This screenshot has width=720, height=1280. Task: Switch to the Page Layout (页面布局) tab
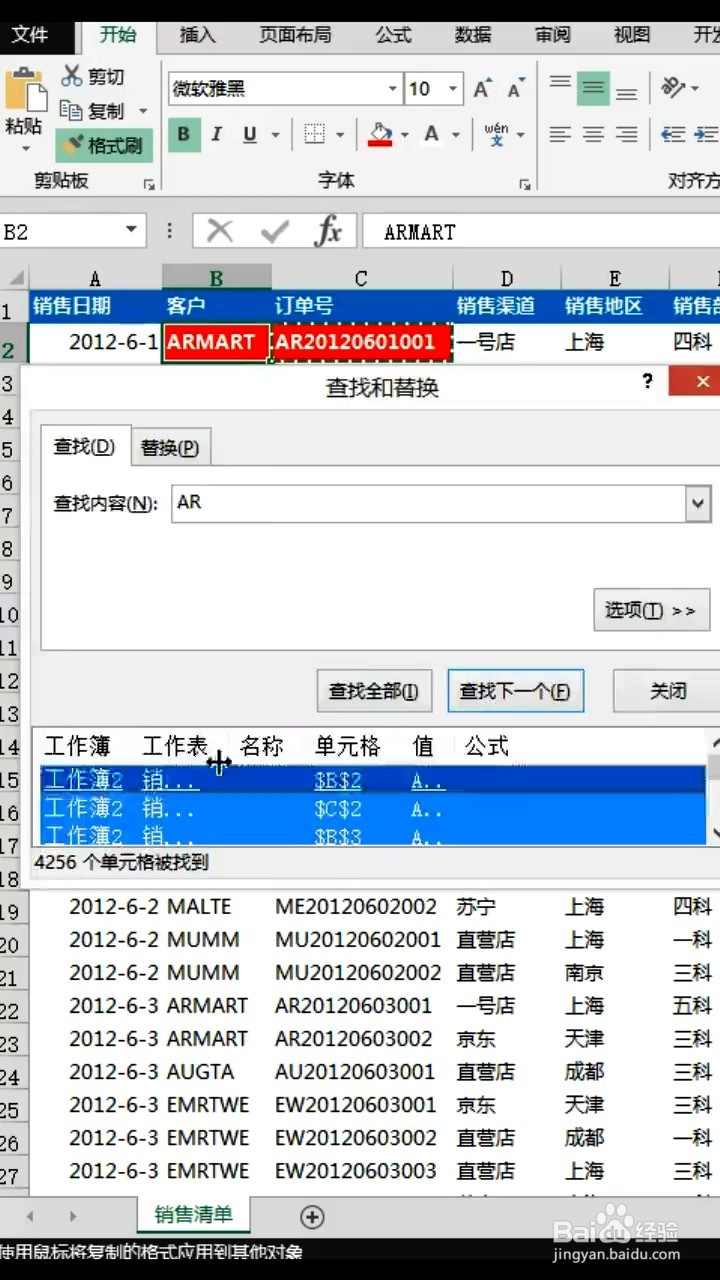tap(295, 35)
